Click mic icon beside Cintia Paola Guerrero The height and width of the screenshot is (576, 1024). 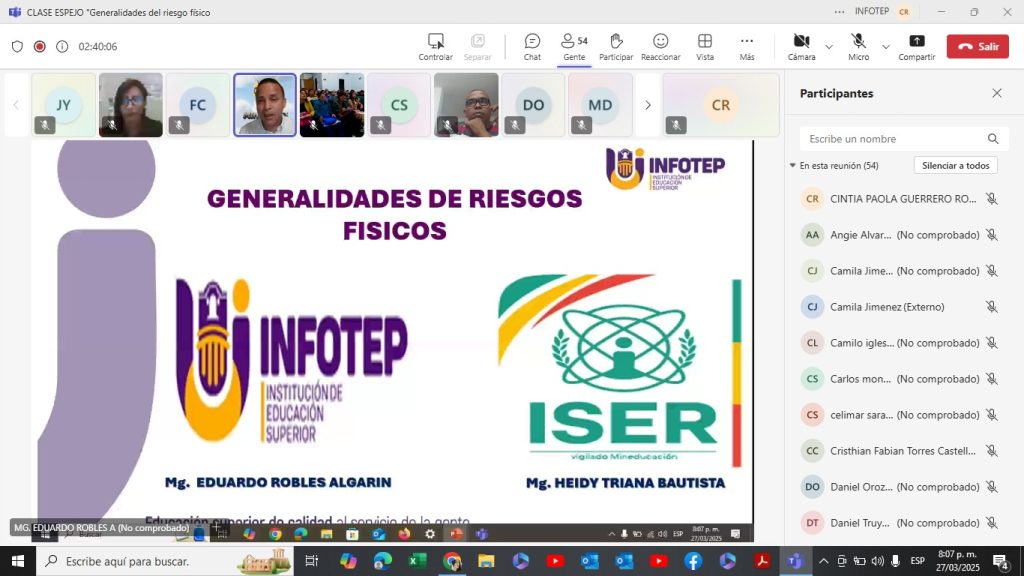pyautogui.click(x=991, y=199)
